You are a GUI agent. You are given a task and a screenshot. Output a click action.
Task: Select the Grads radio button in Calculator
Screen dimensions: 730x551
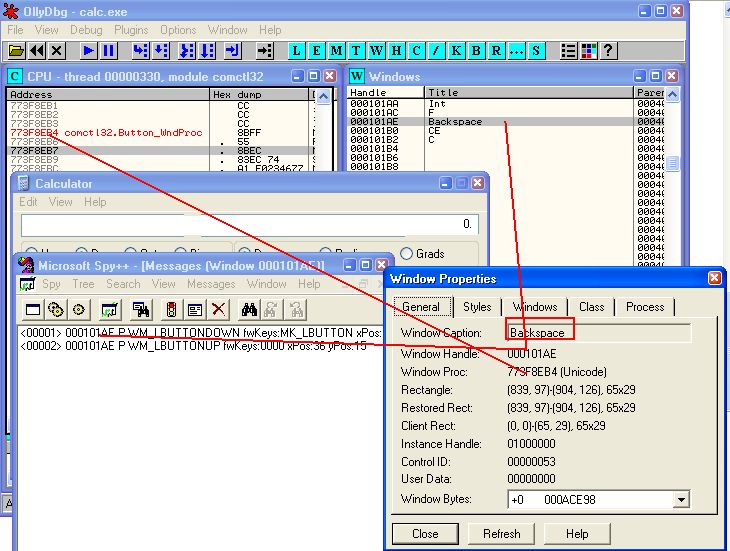[406, 254]
